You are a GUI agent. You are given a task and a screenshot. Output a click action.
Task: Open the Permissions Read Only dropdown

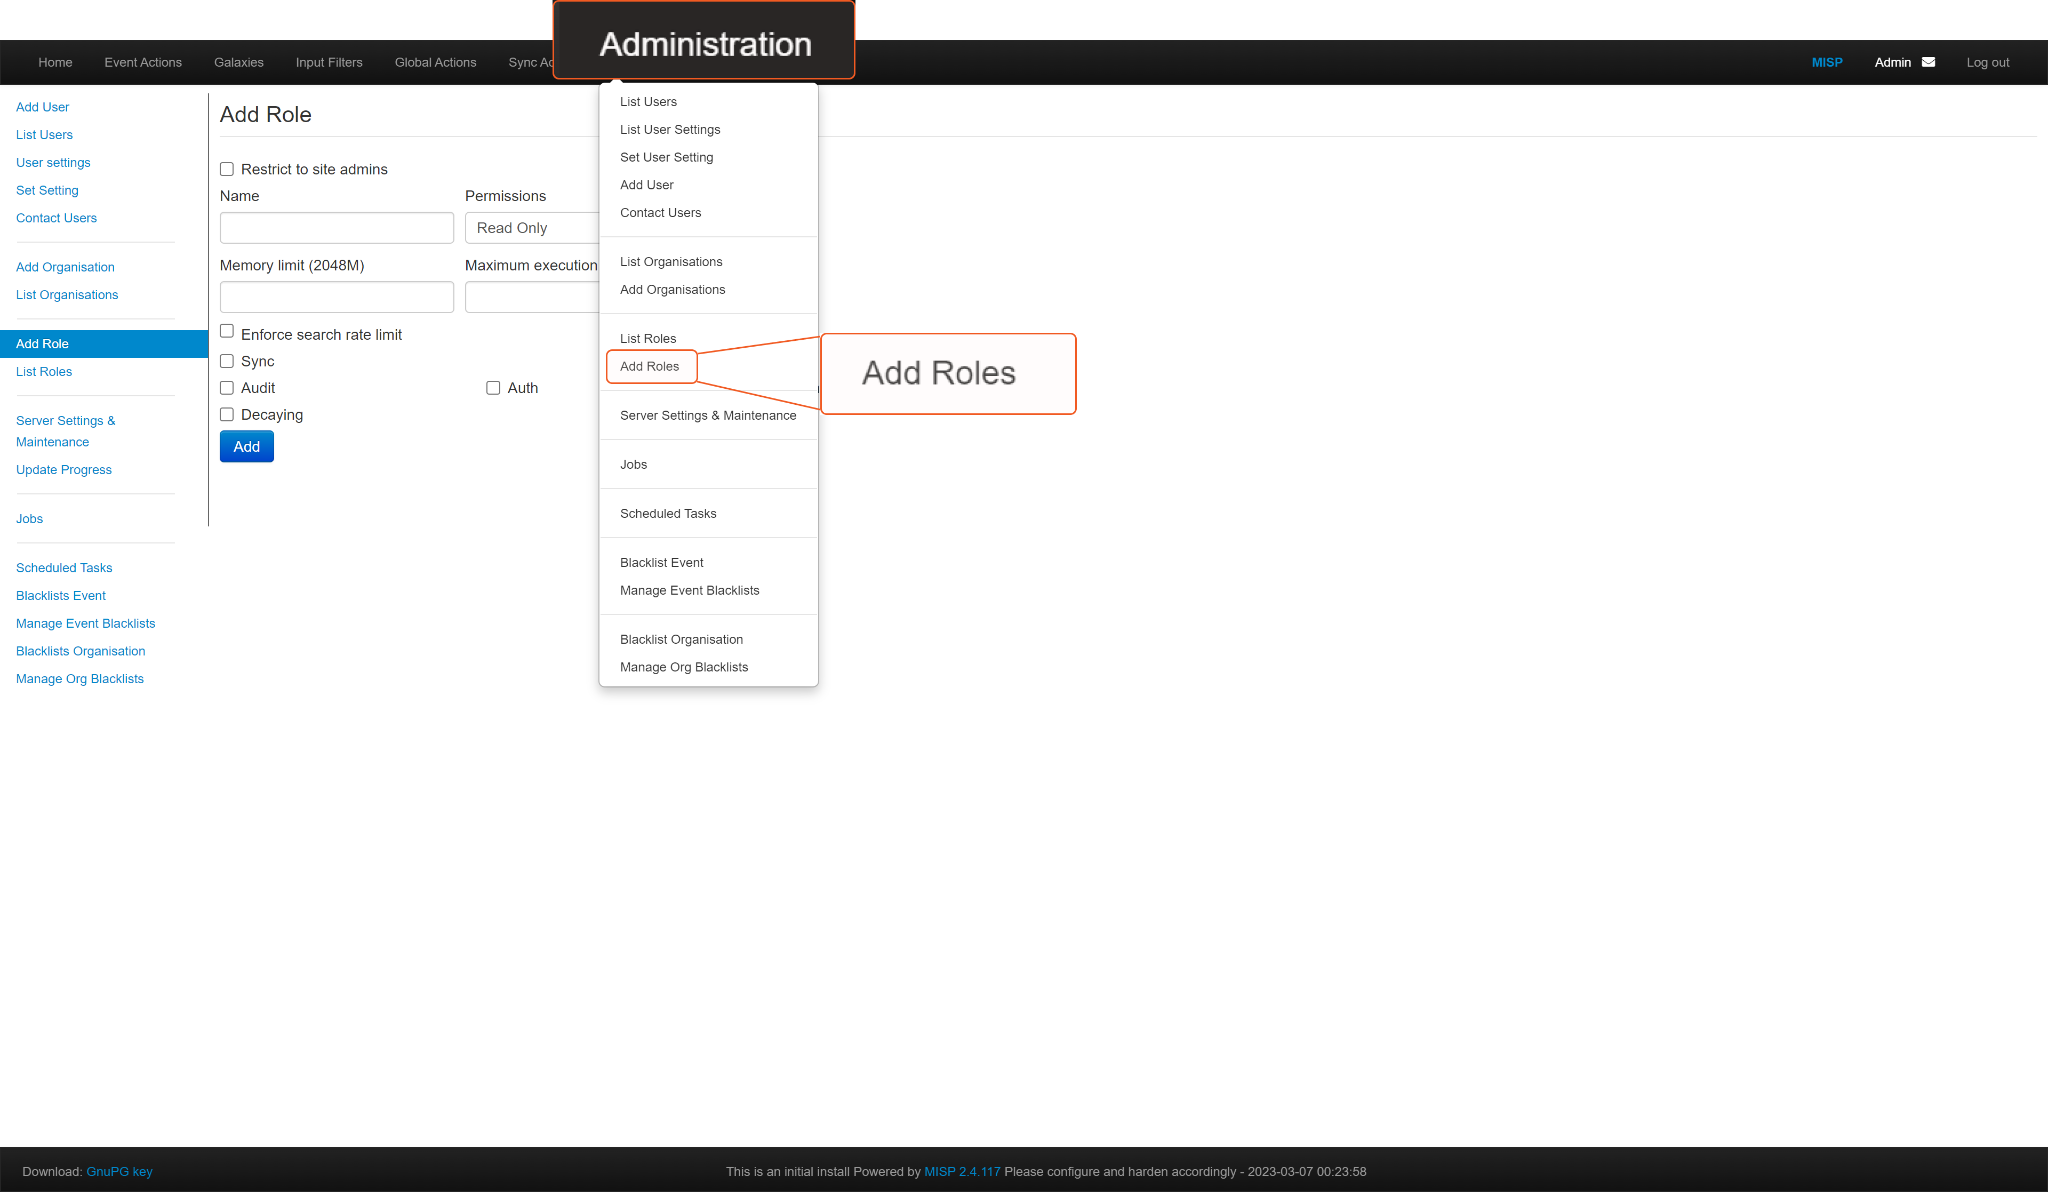point(532,228)
